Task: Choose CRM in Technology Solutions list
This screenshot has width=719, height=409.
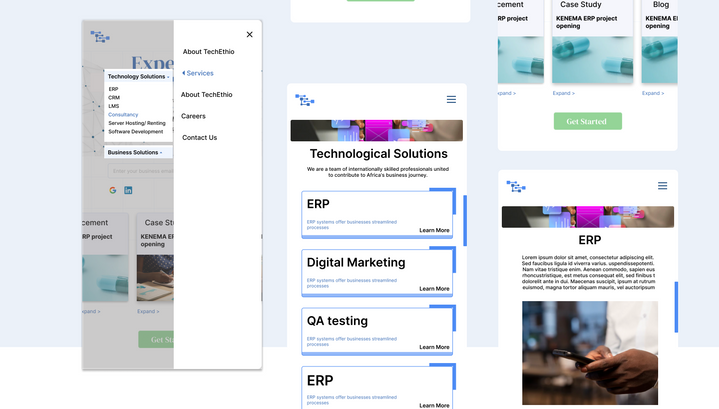Action: (114, 98)
